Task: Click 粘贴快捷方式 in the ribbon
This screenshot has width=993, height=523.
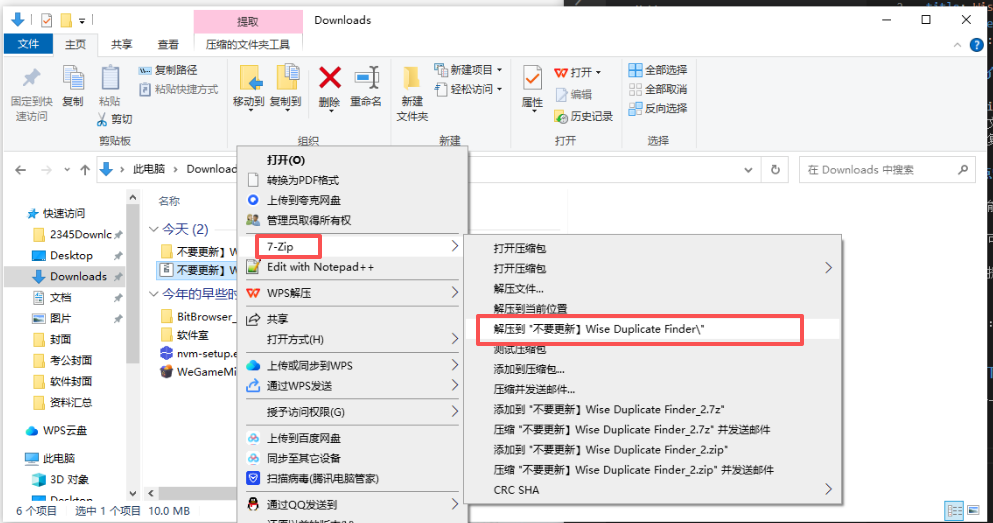Action: pos(179,89)
